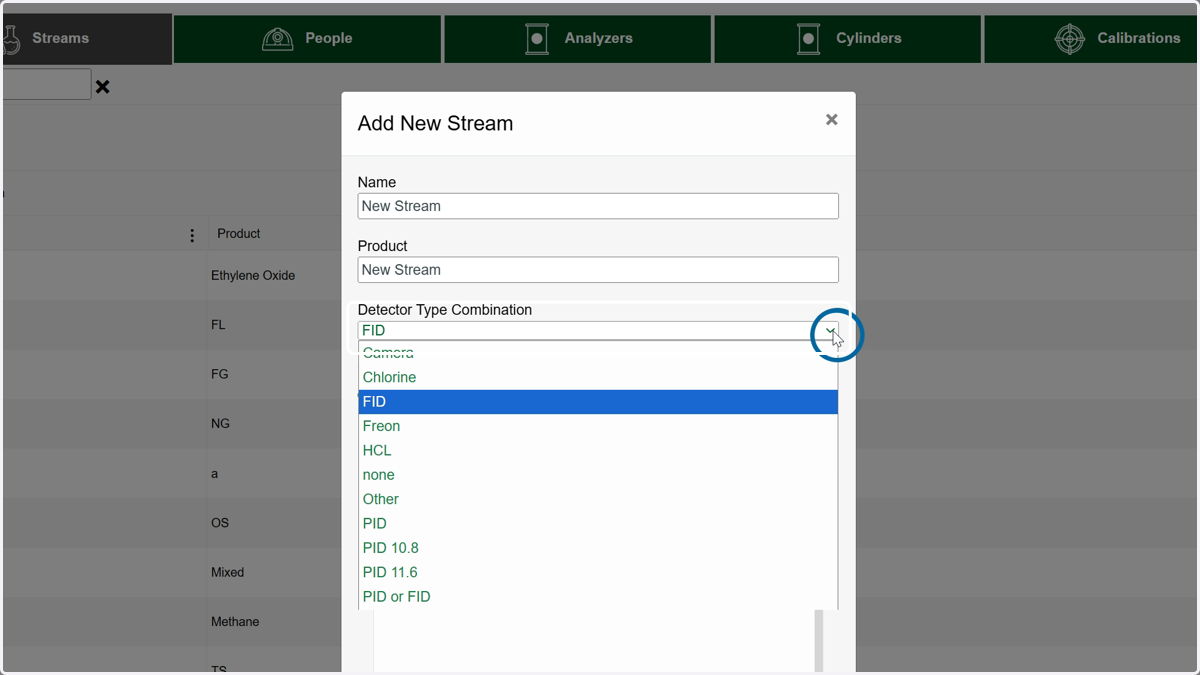Open the Product column three-dot menu
The width and height of the screenshot is (1200, 675).
coord(192,235)
